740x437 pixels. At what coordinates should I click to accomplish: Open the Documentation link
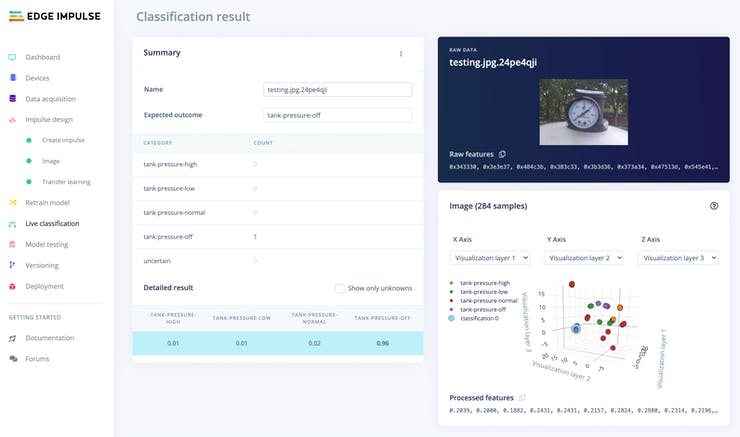click(50, 338)
